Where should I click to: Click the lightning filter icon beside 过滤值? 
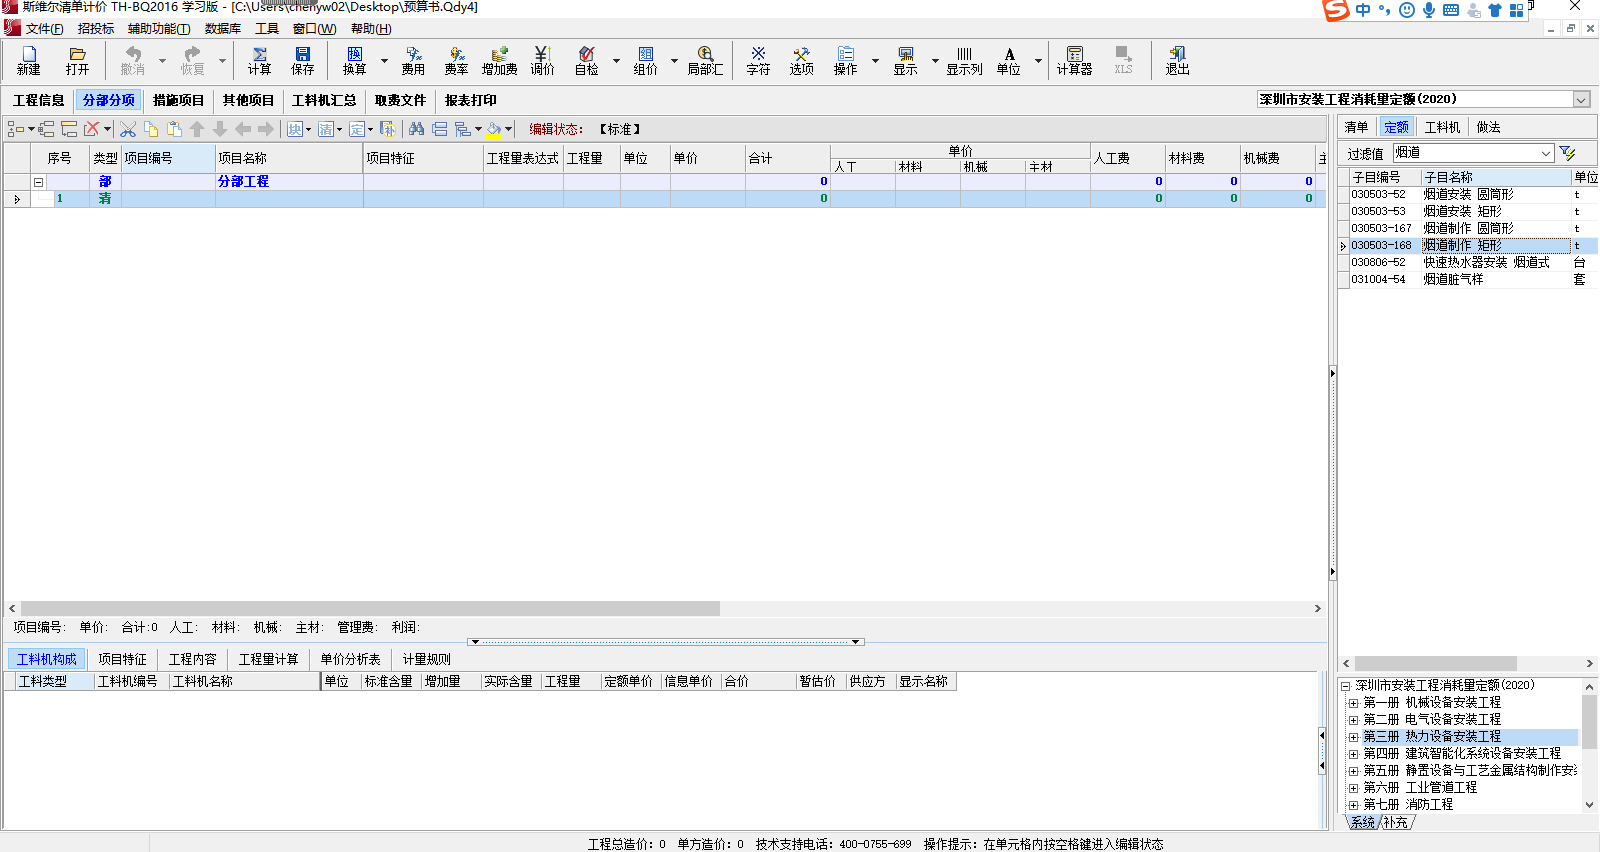coord(1567,153)
